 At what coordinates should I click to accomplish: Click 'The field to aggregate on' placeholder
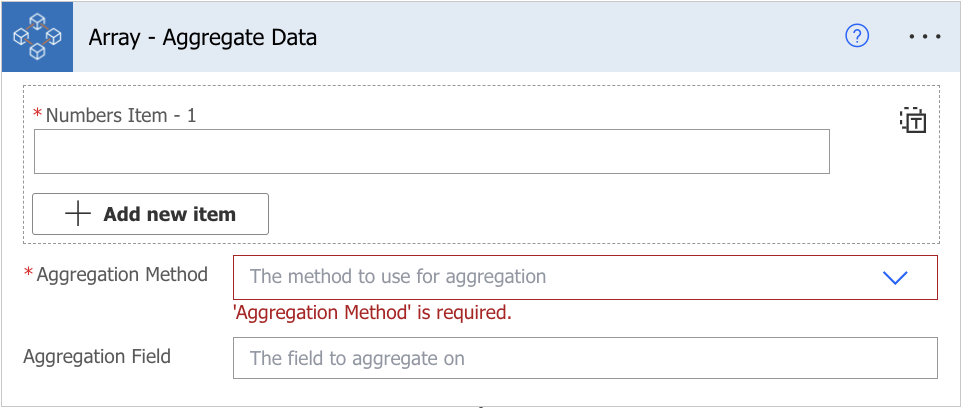357,358
